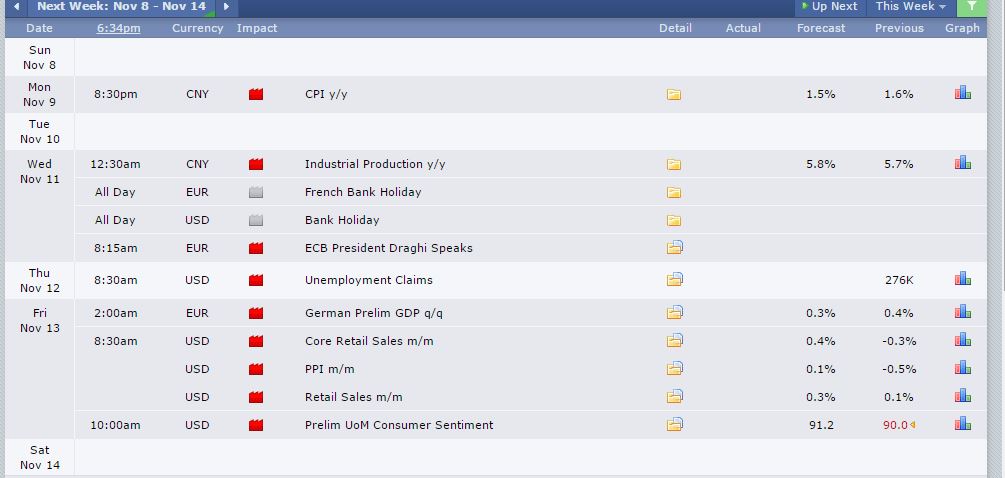Open detail folder for CPI y/y
Image resolution: width=1005 pixels, height=478 pixels.
pos(674,95)
